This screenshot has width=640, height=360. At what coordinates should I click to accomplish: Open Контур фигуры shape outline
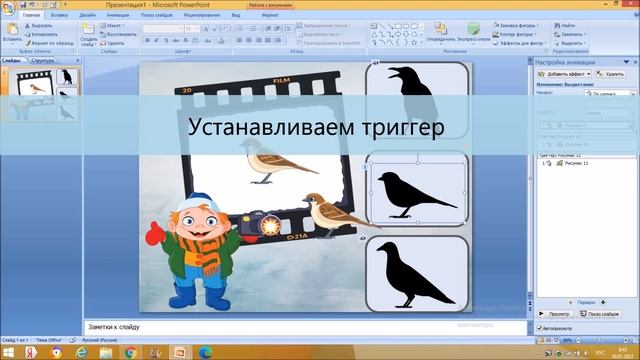coord(515,34)
